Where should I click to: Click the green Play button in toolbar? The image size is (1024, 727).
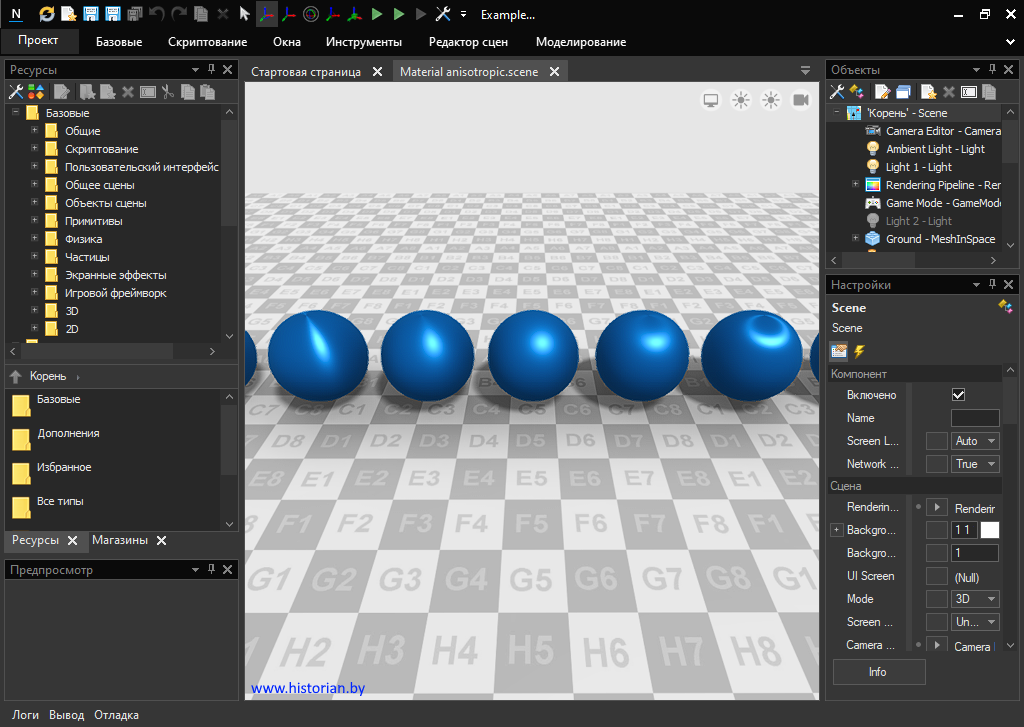click(377, 14)
